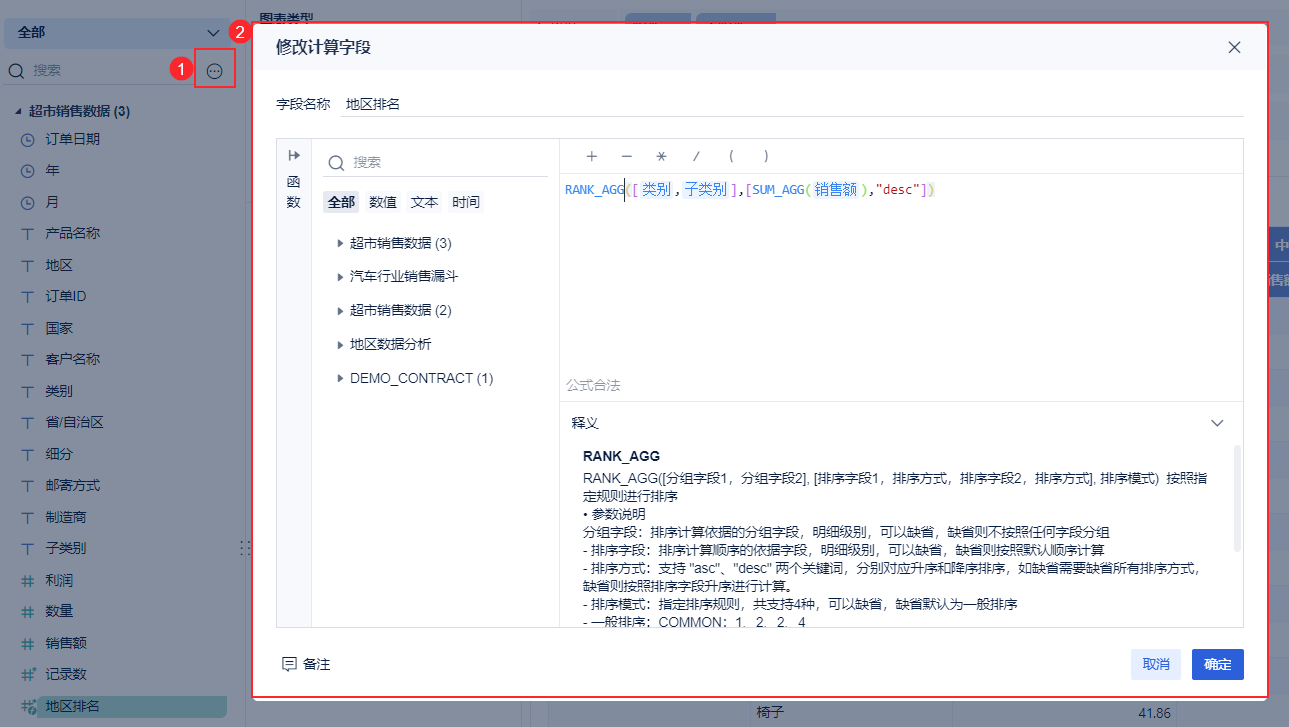Click the T icon beside 产品名称 field

tap(27, 232)
